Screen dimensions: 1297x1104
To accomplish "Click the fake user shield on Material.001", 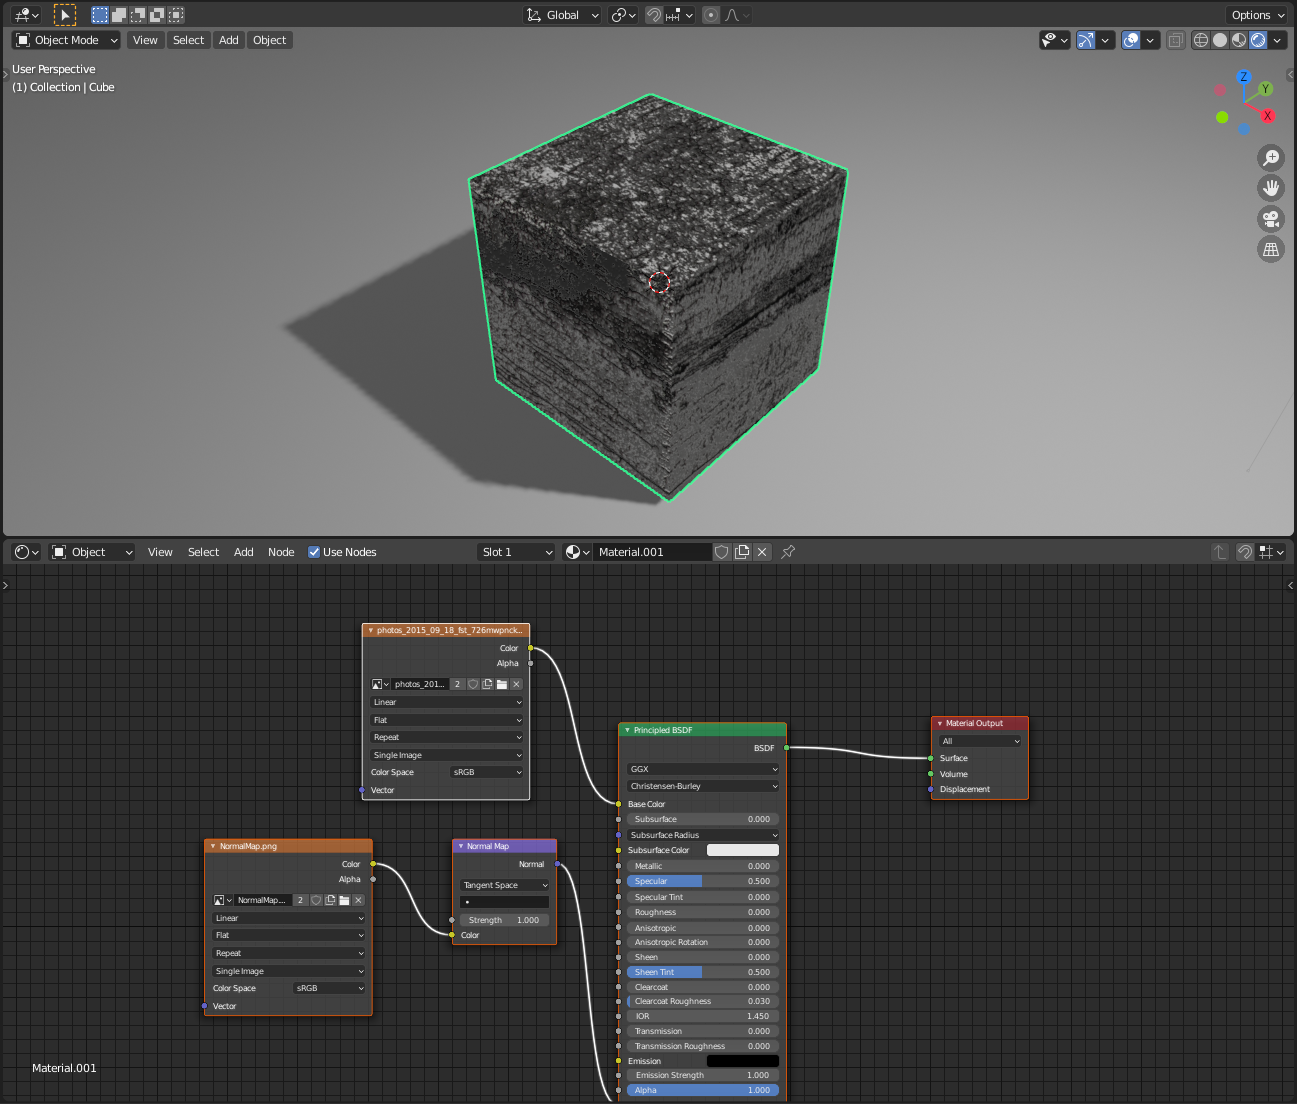I will coord(721,551).
